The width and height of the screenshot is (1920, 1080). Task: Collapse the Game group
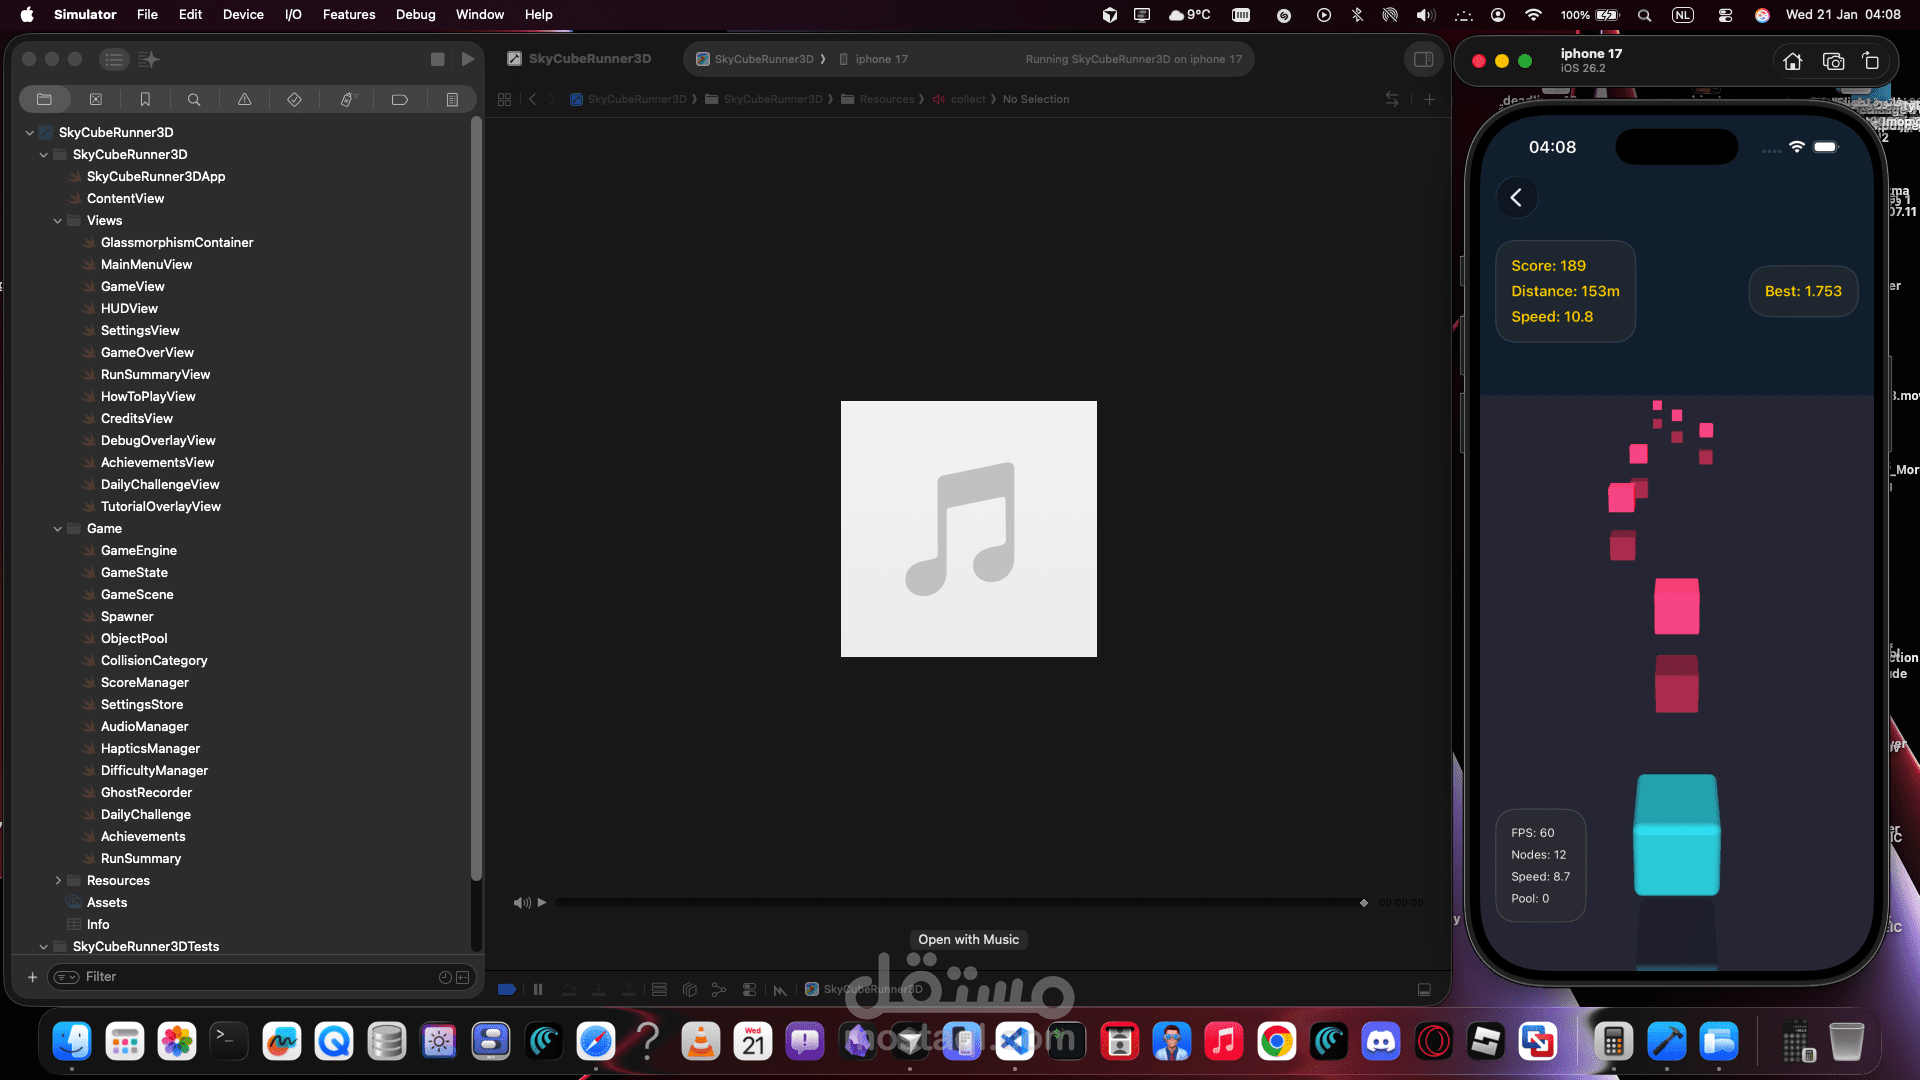pyautogui.click(x=58, y=529)
